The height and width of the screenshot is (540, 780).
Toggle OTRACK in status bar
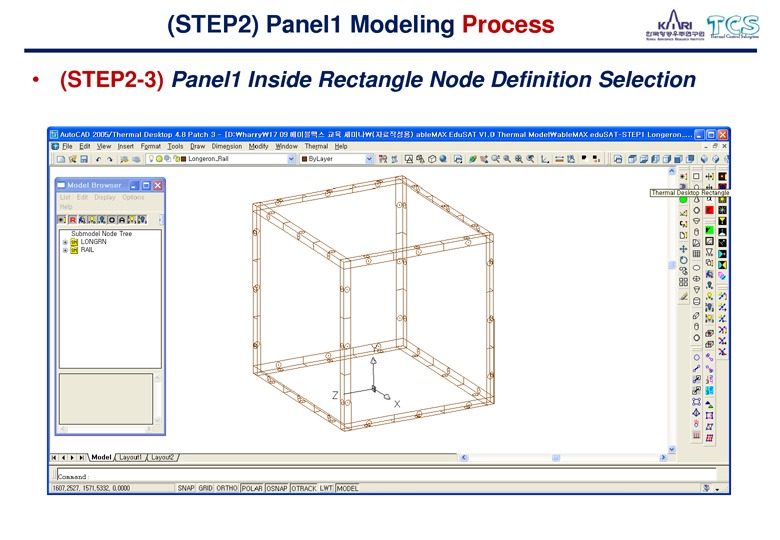304,488
